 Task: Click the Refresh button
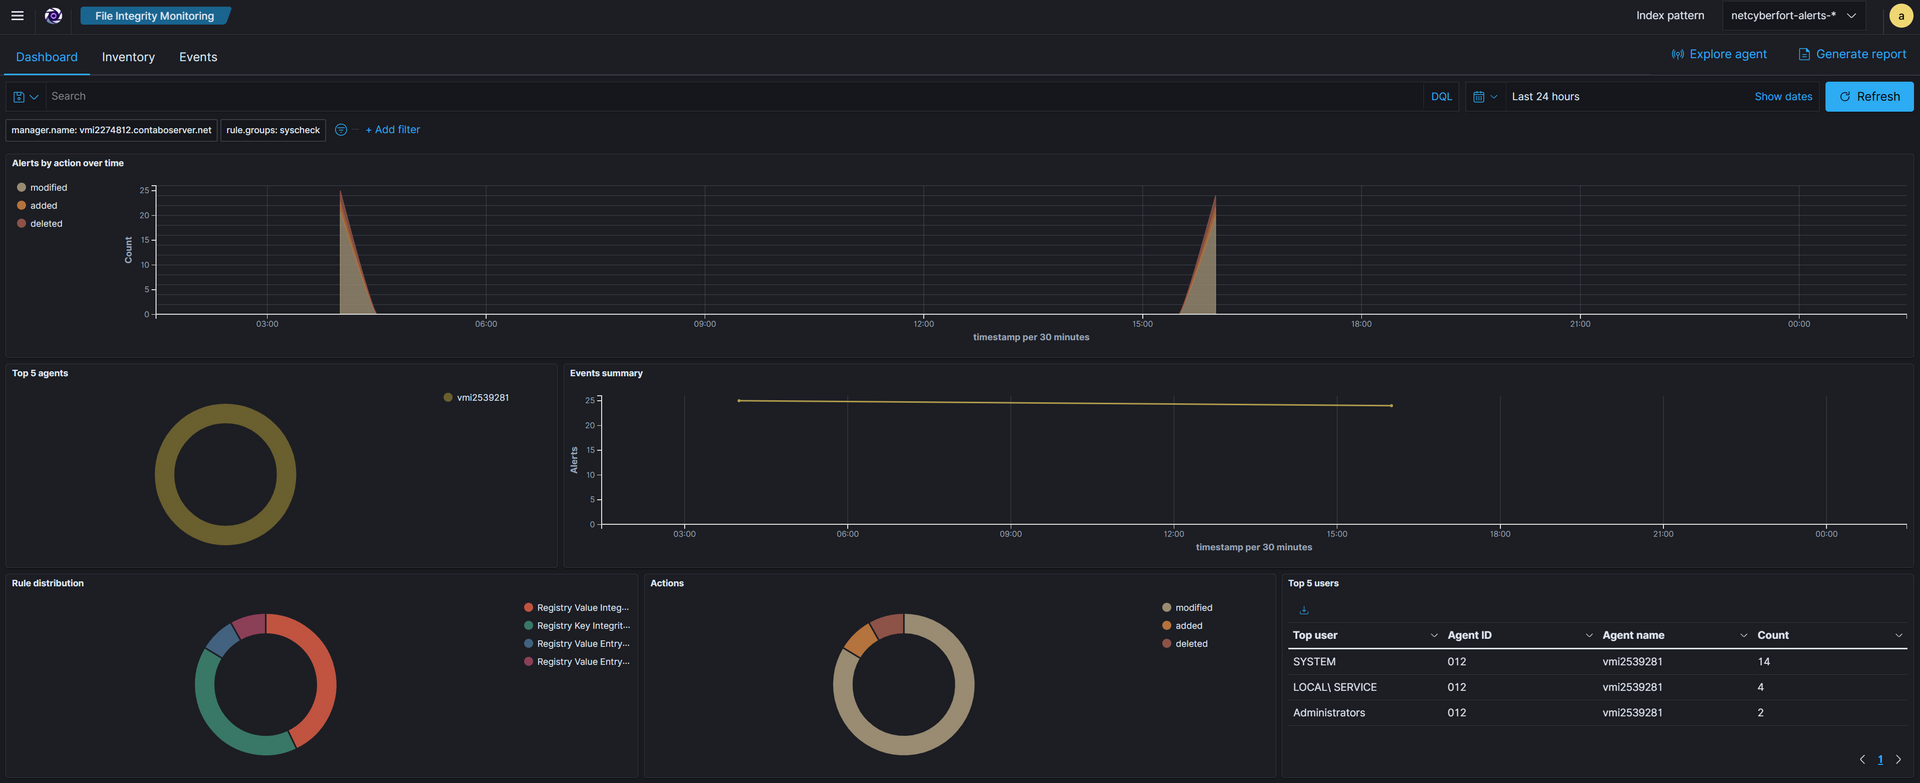tap(1869, 97)
